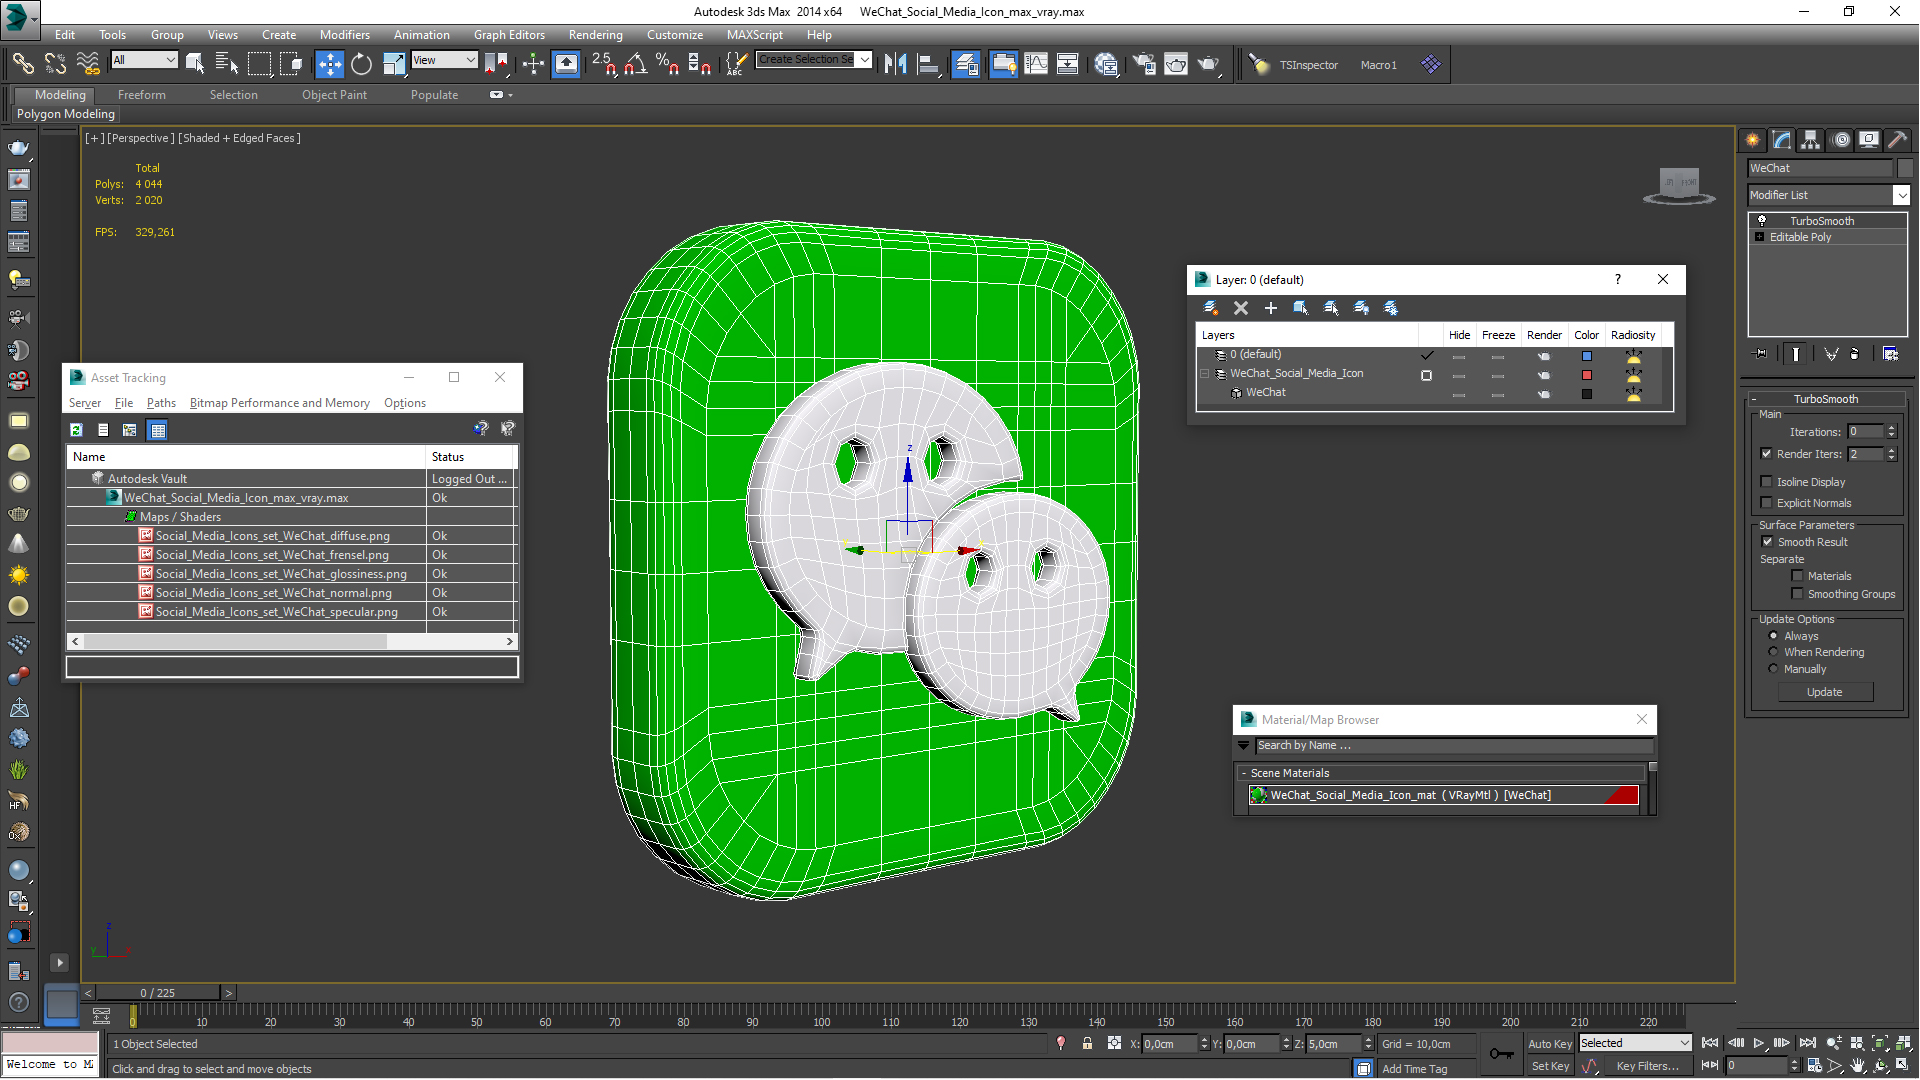Open the View reference coordinate dropdown

pyautogui.click(x=444, y=60)
